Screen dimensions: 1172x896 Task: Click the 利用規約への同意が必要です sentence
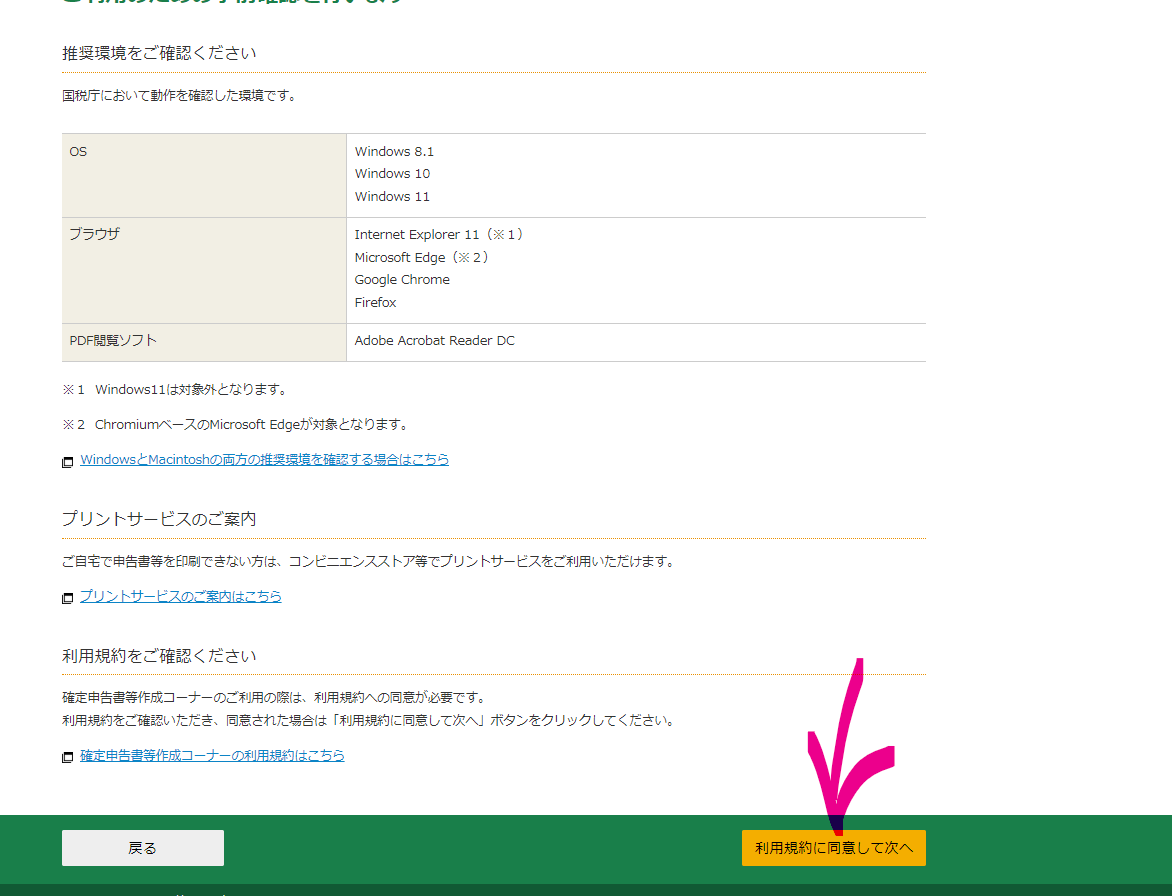276,697
